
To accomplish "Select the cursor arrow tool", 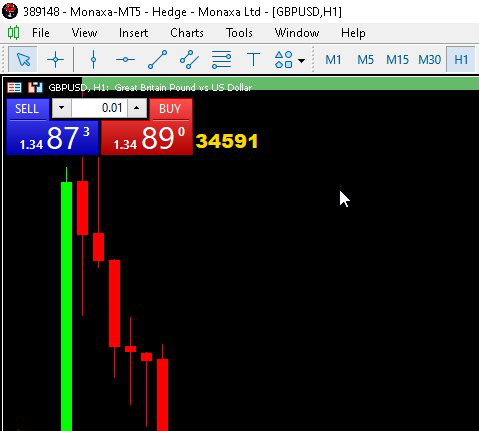I will (23, 60).
